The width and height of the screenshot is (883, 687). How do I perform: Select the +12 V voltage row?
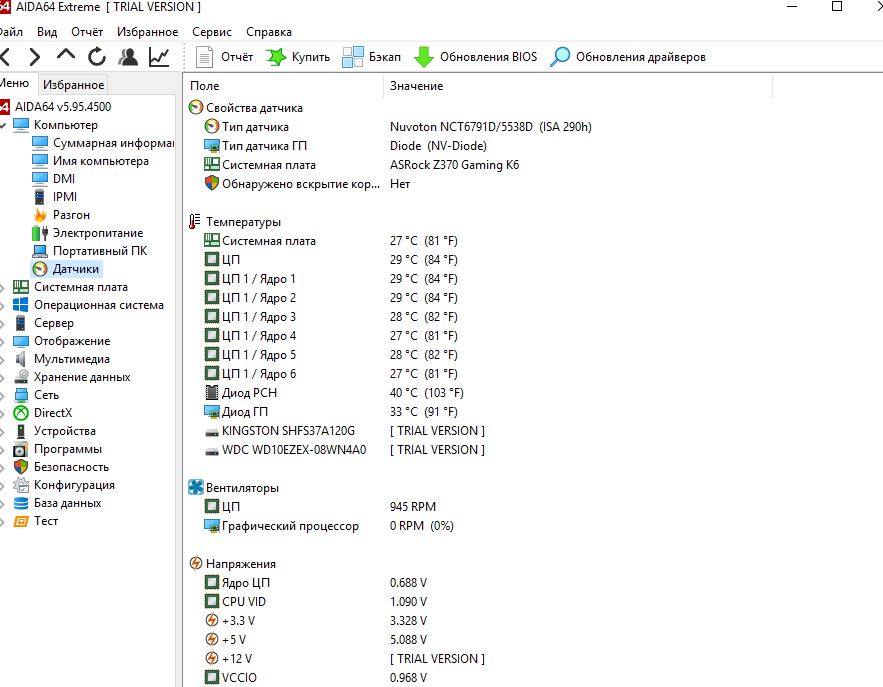344,658
